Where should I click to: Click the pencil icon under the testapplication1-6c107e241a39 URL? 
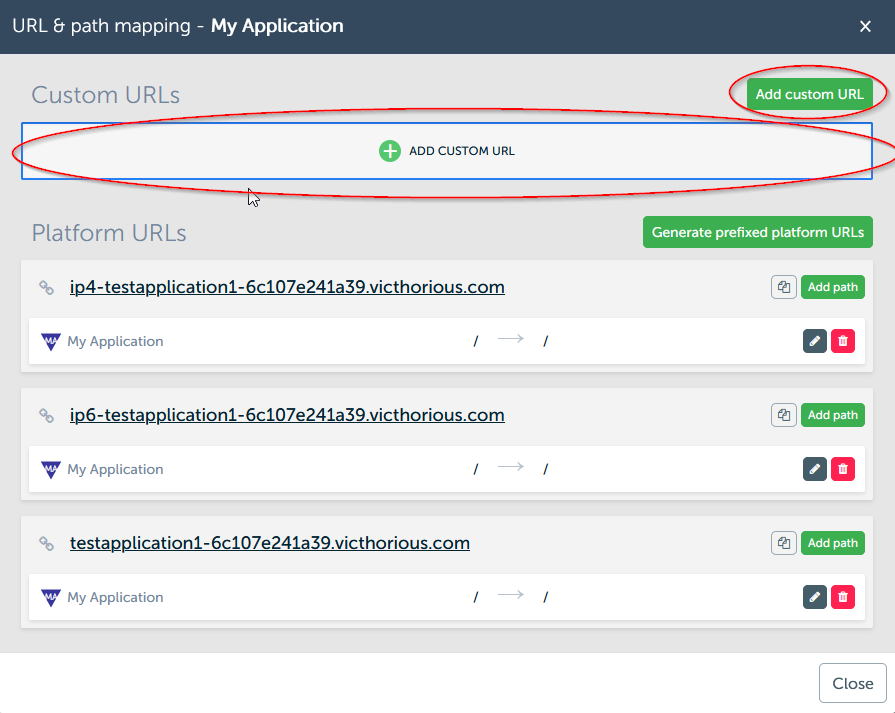click(815, 597)
